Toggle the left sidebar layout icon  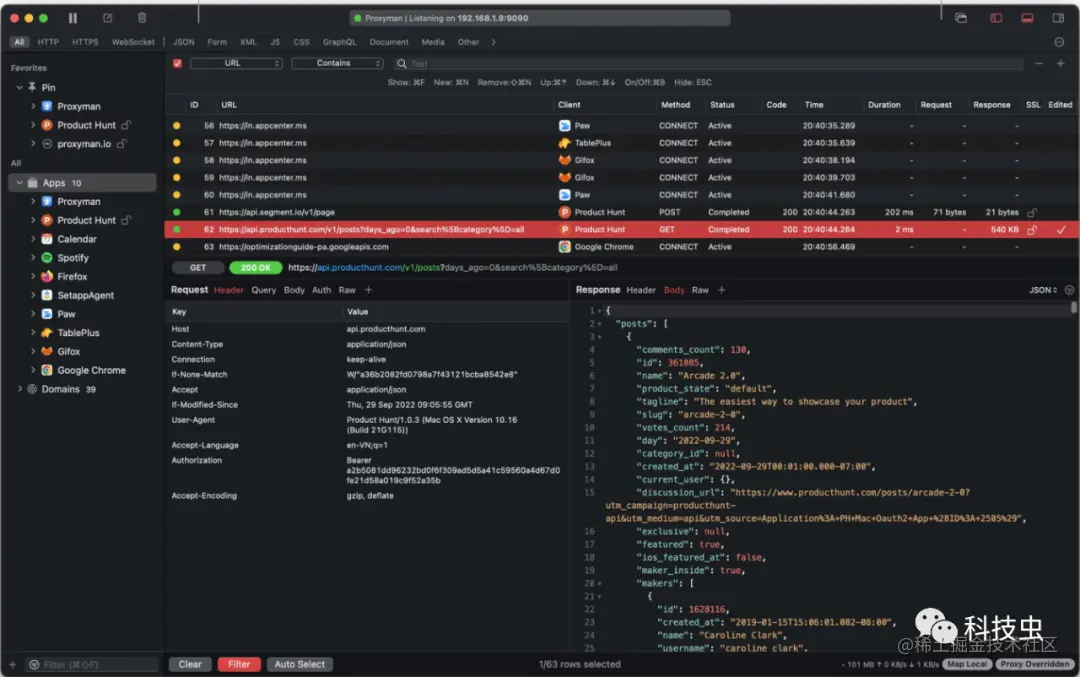pos(996,18)
